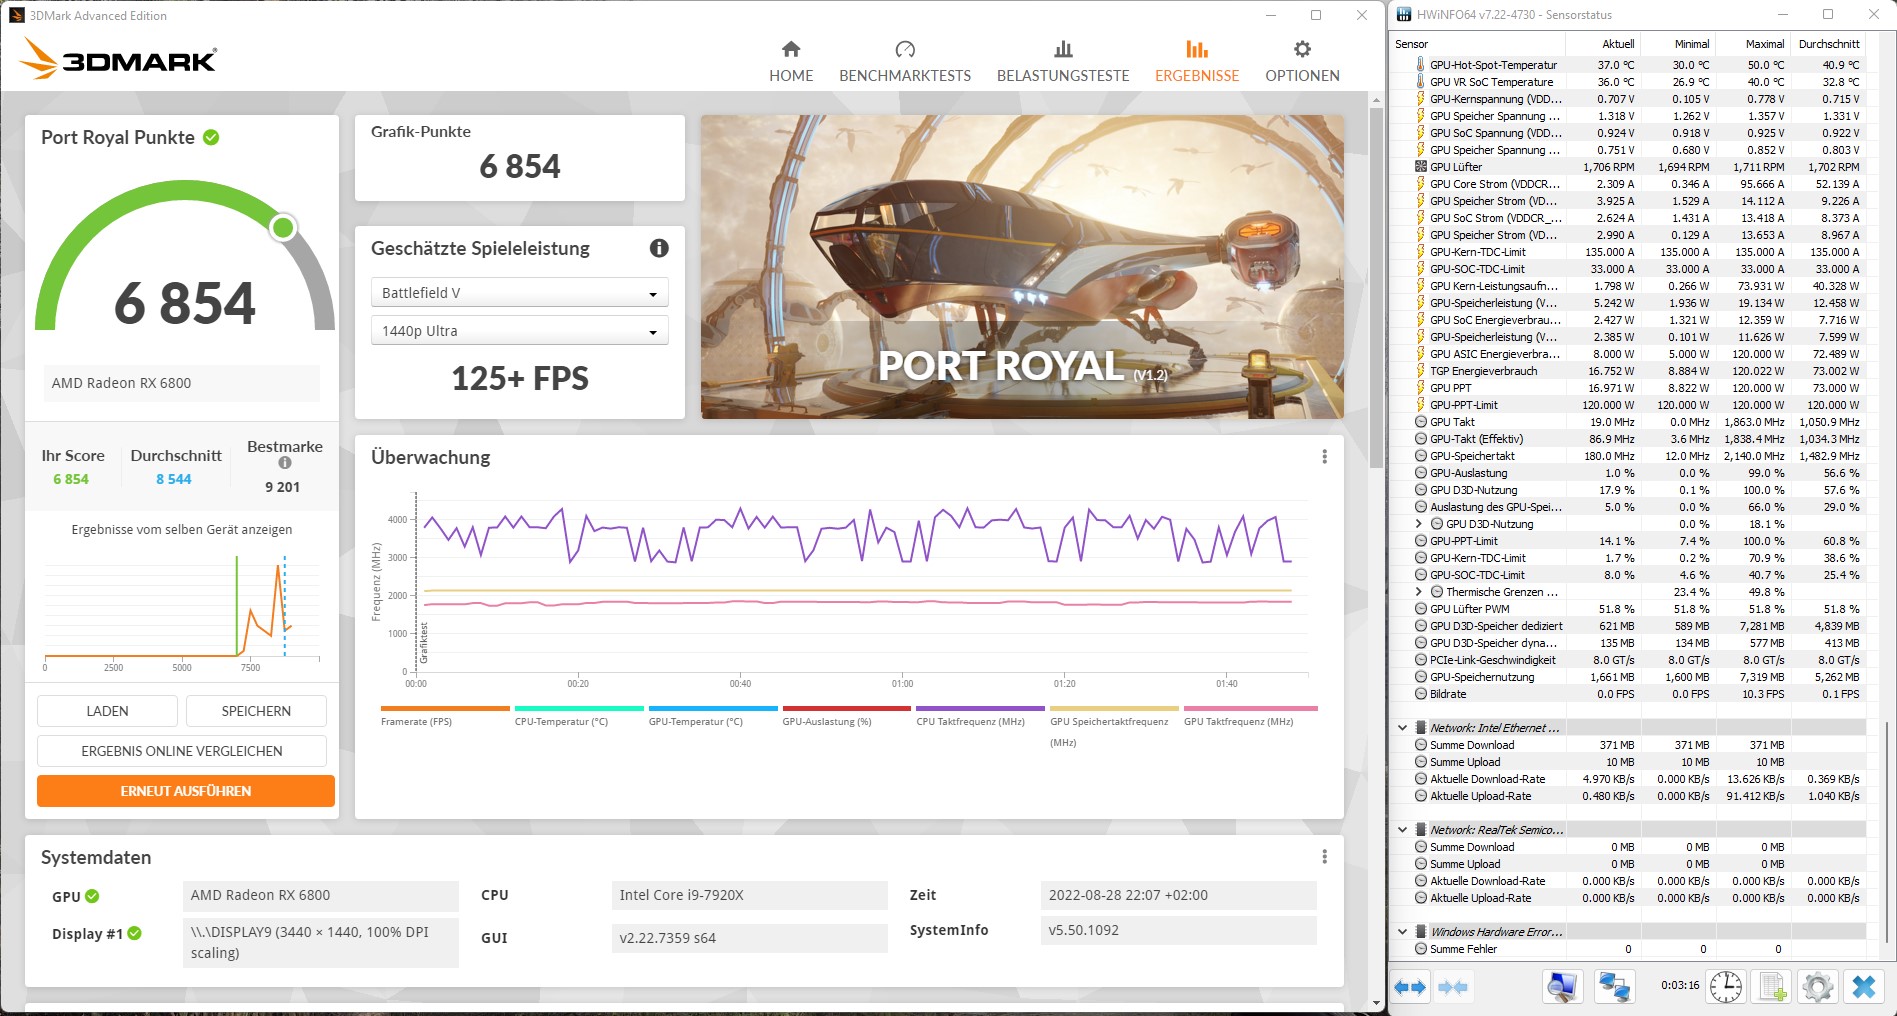Screen dimensions: 1897x1016
Task: Click the score distribution chart
Action: coord(182,612)
